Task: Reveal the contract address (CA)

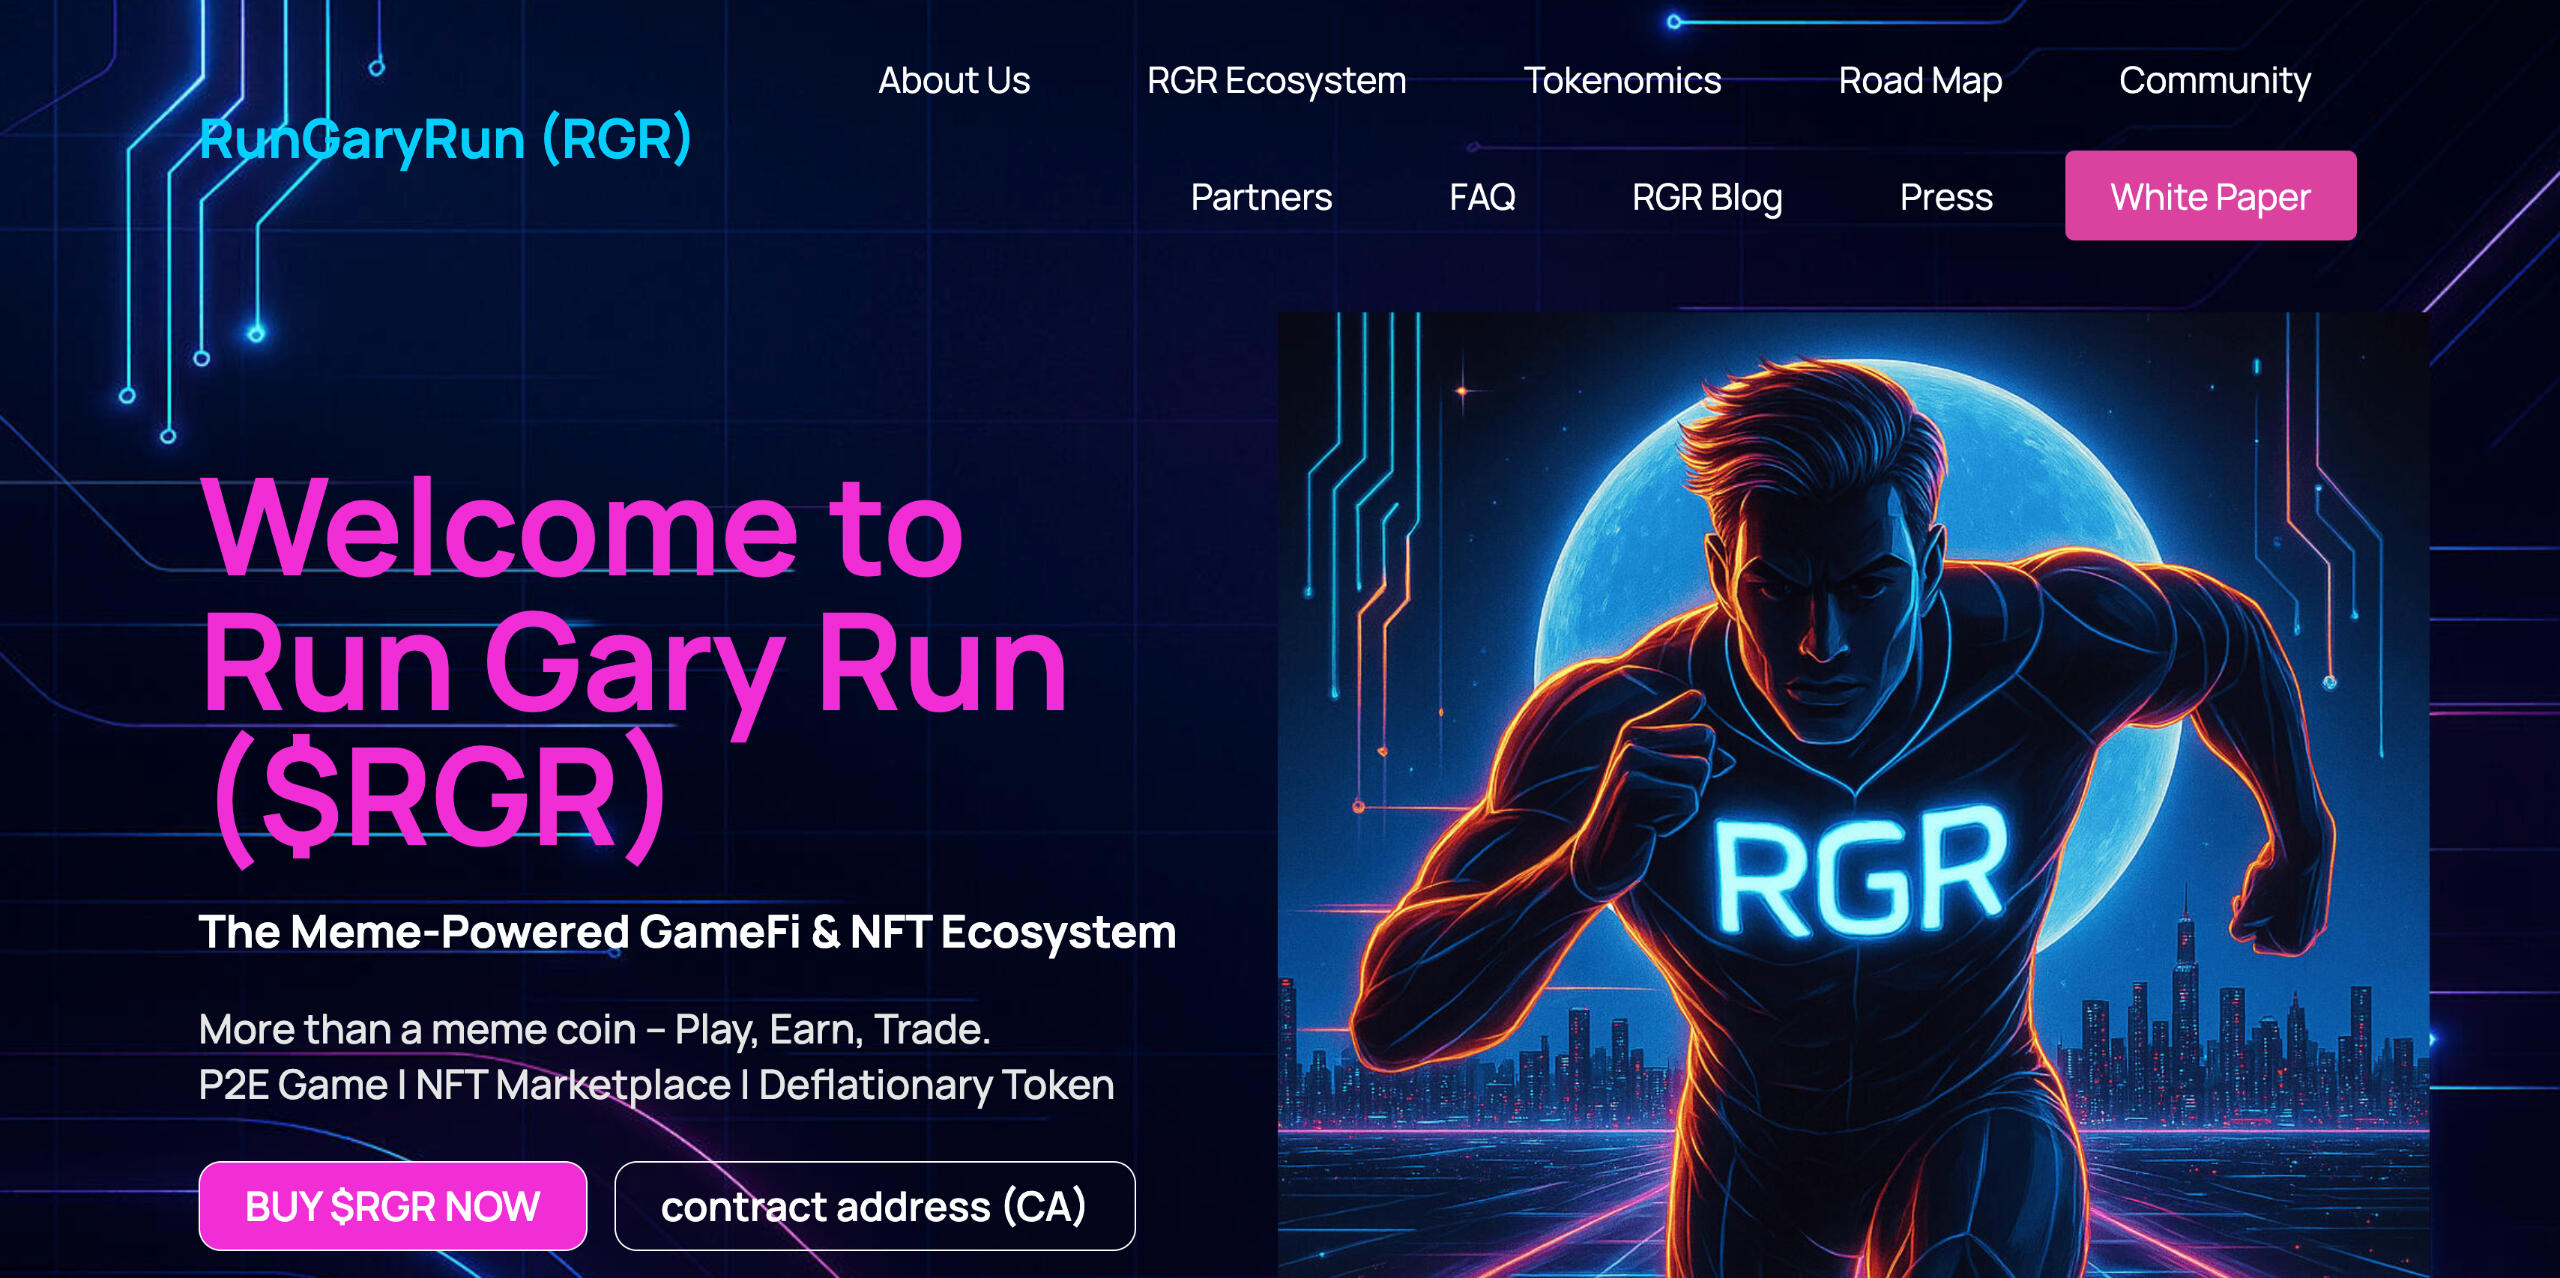Action: point(876,1206)
